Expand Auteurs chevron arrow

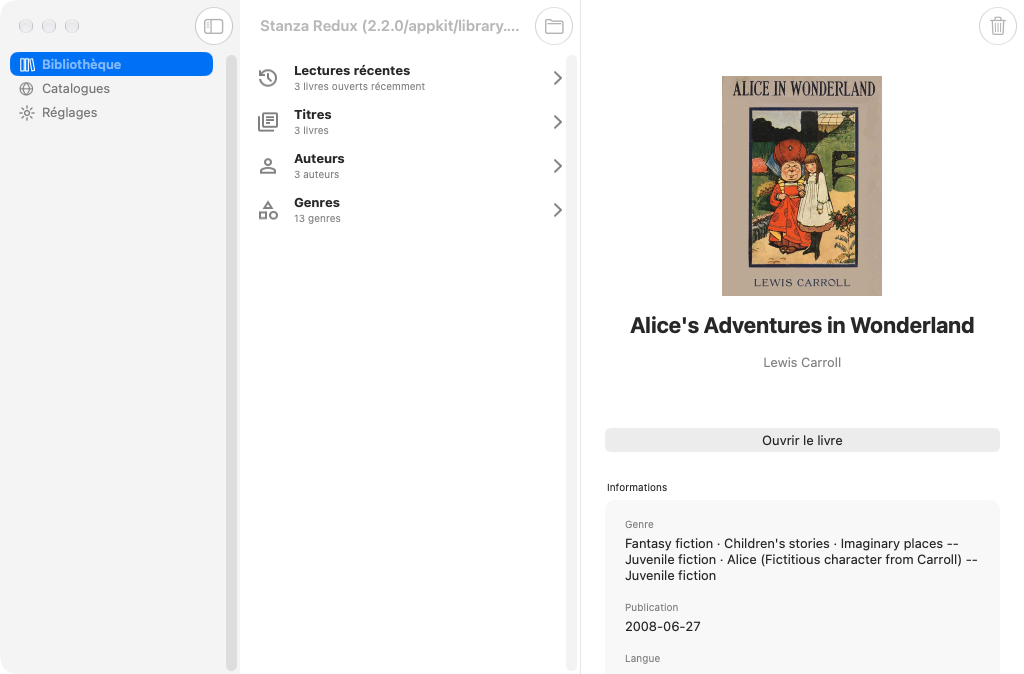click(558, 166)
